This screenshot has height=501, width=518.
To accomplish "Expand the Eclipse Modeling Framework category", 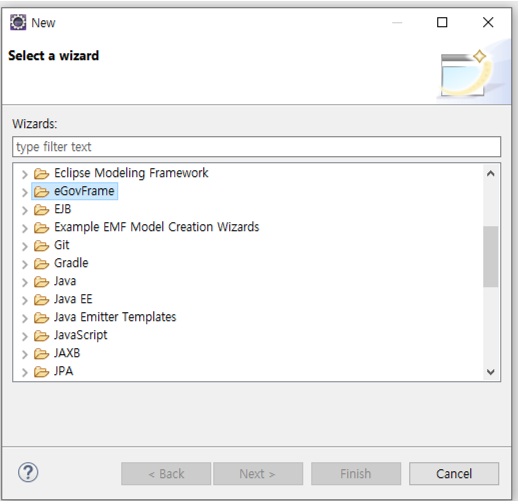I will pos(25,174).
